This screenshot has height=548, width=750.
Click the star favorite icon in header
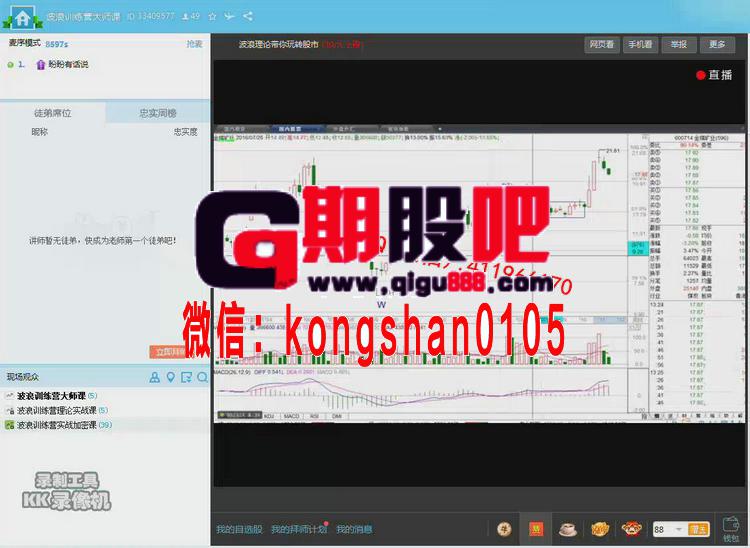pos(212,16)
